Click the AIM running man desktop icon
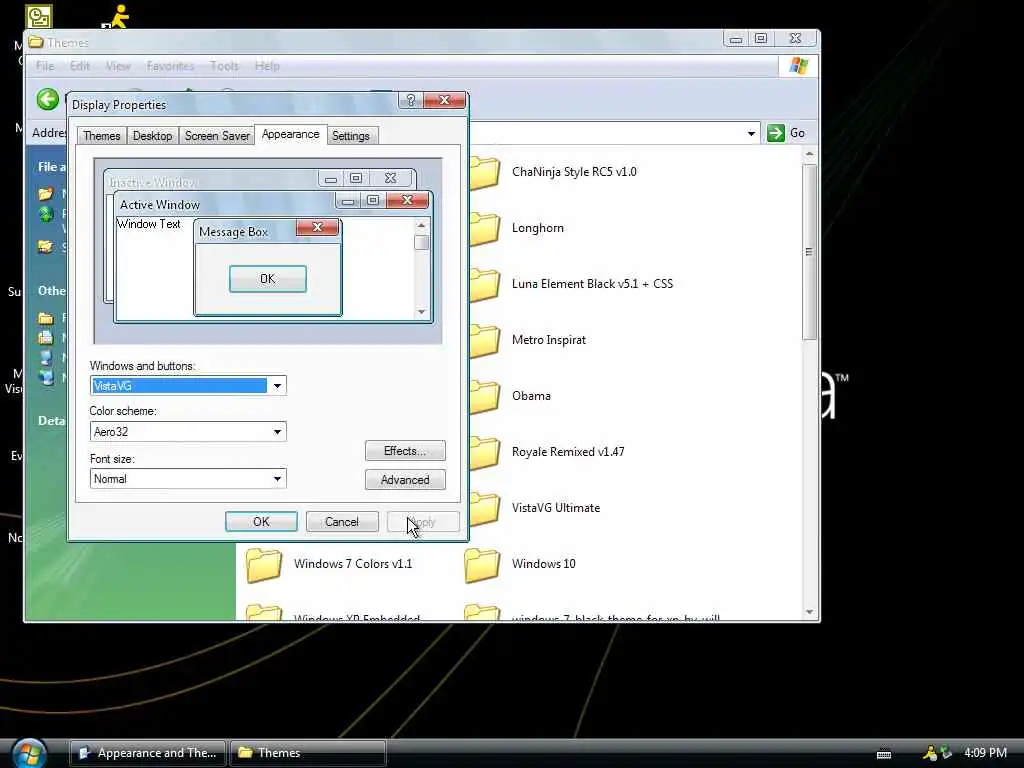Screen dimensions: 1024x768 pyautogui.click(x=117, y=16)
